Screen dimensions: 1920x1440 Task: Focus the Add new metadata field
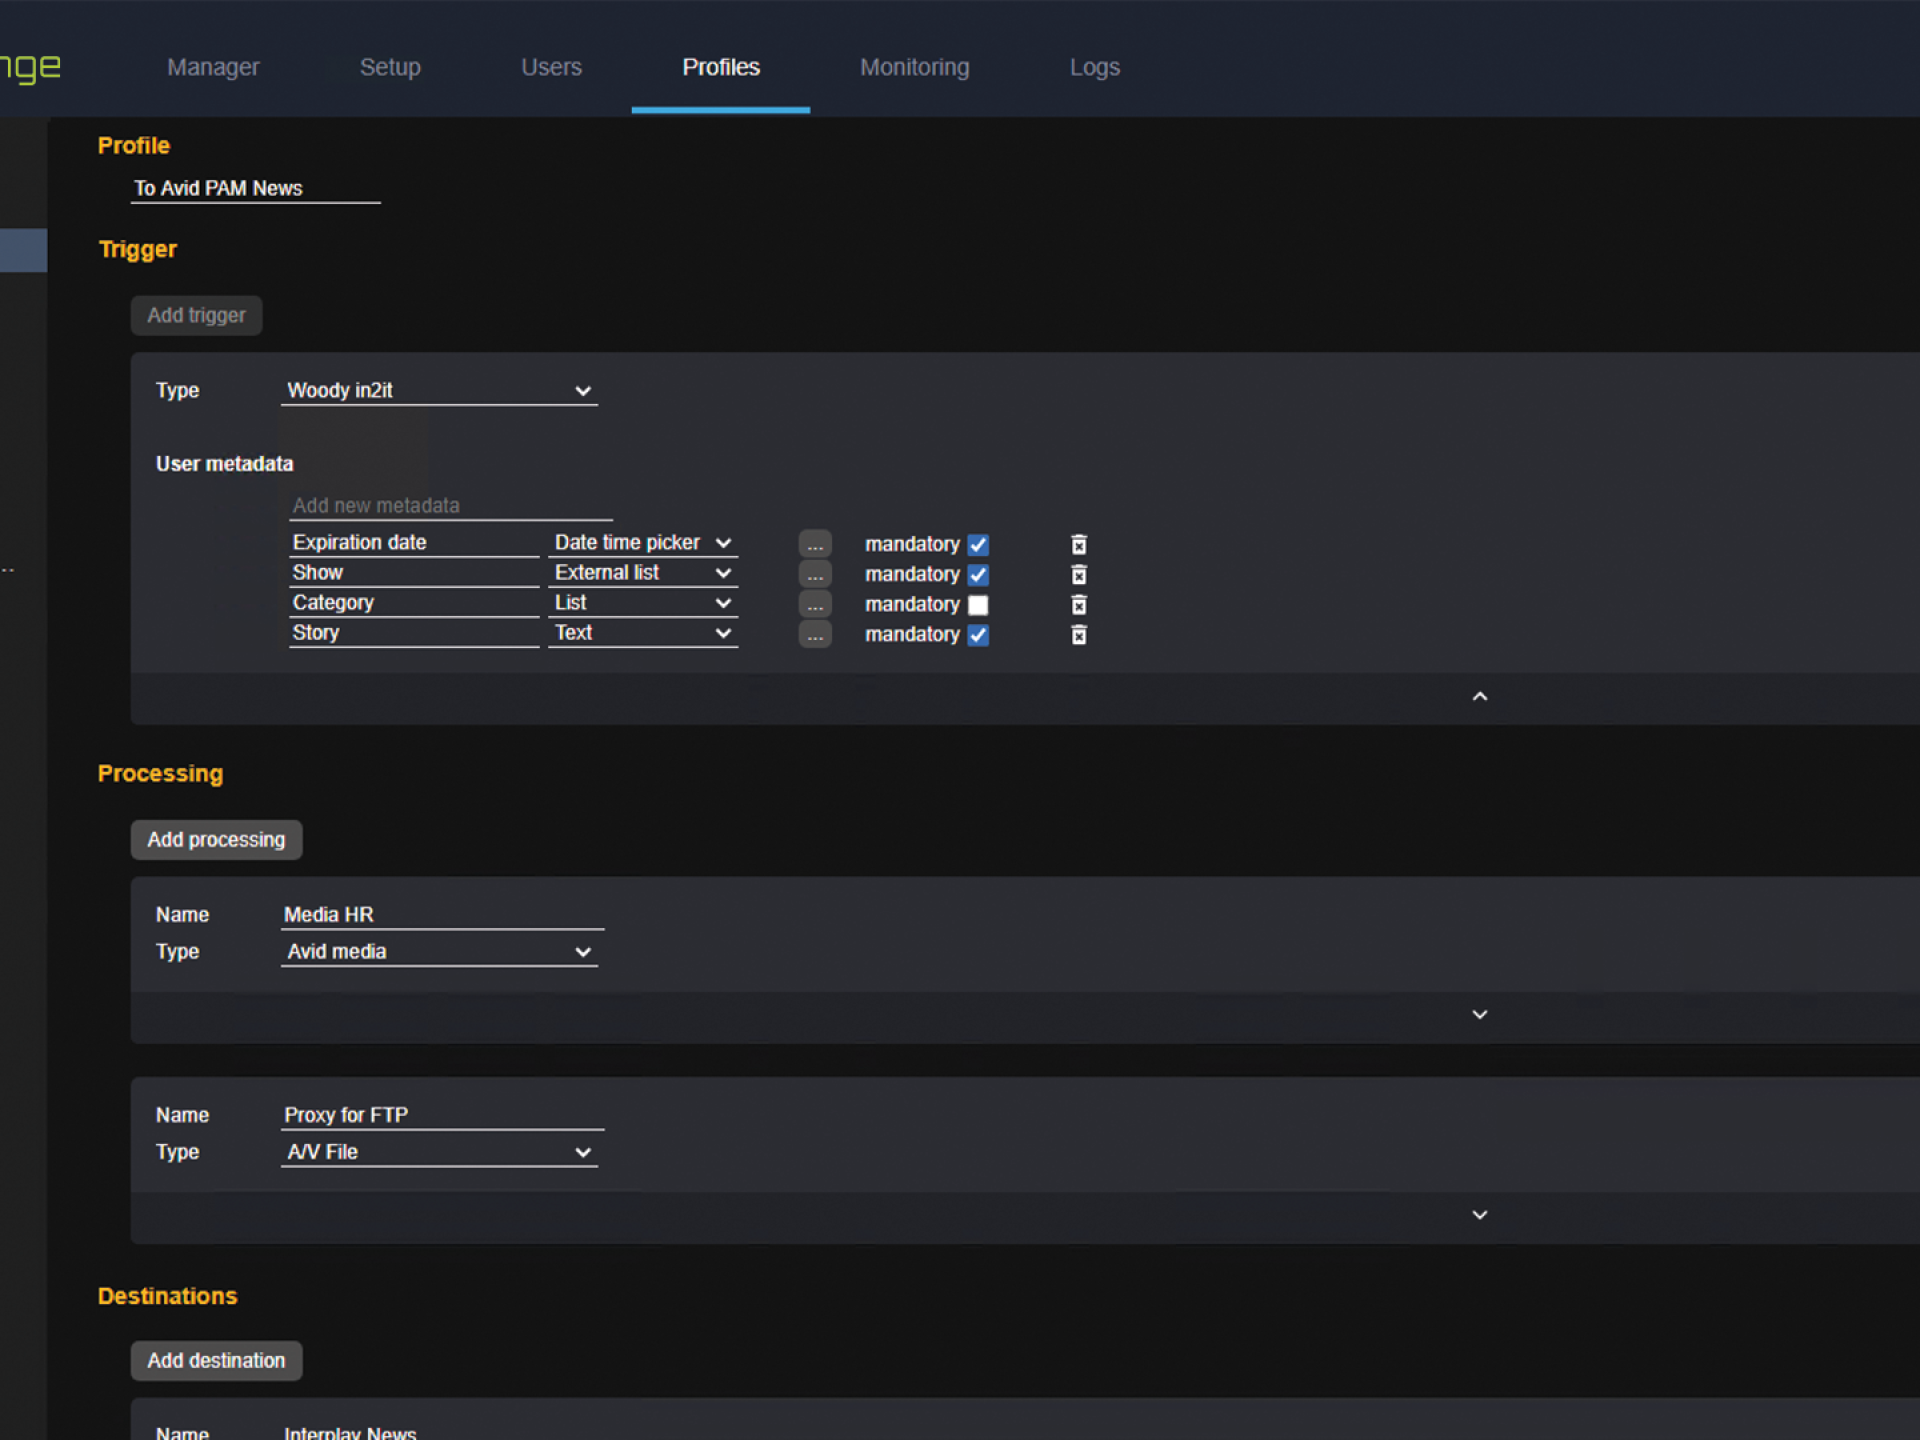pos(451,506)
